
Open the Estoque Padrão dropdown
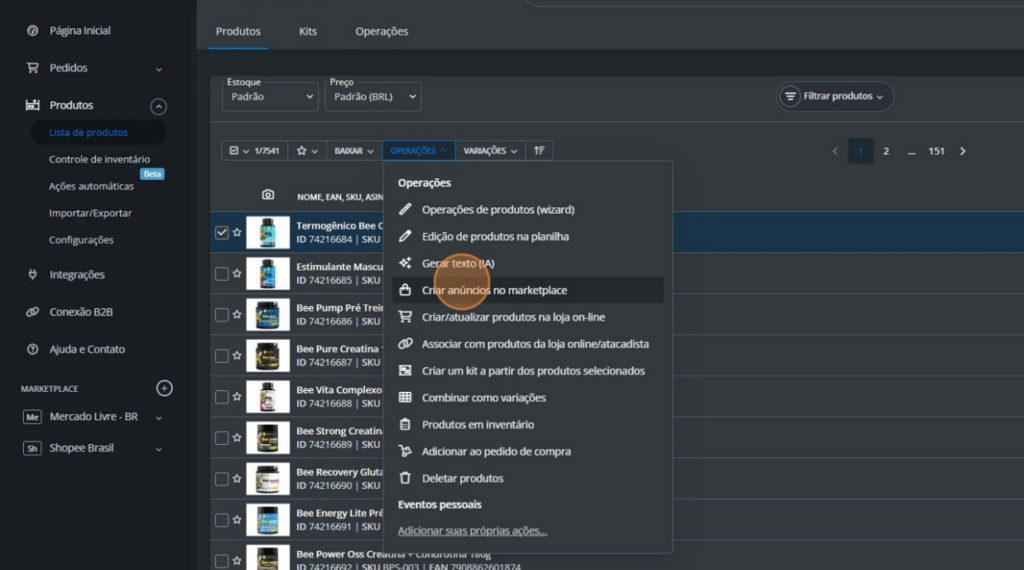(x=270, y=97)
